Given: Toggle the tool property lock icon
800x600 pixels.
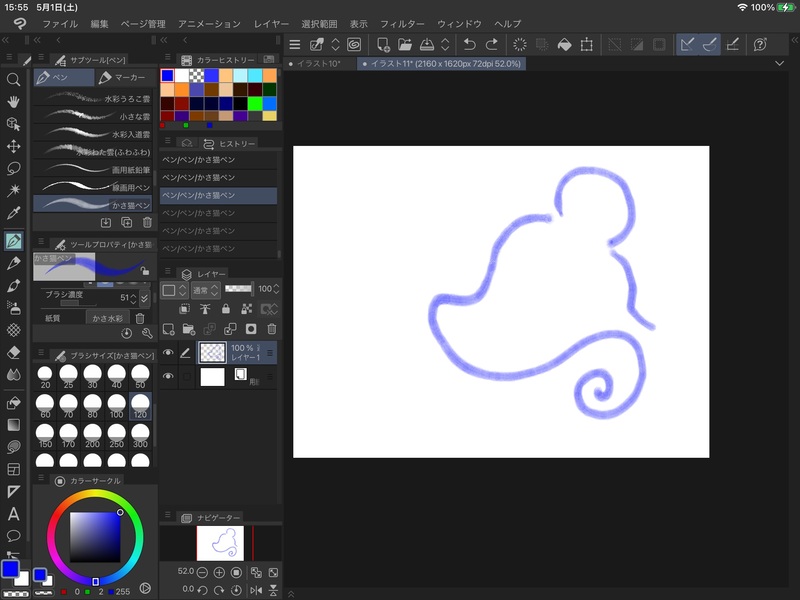Looking at the screenshot, I should click(145, 271).
